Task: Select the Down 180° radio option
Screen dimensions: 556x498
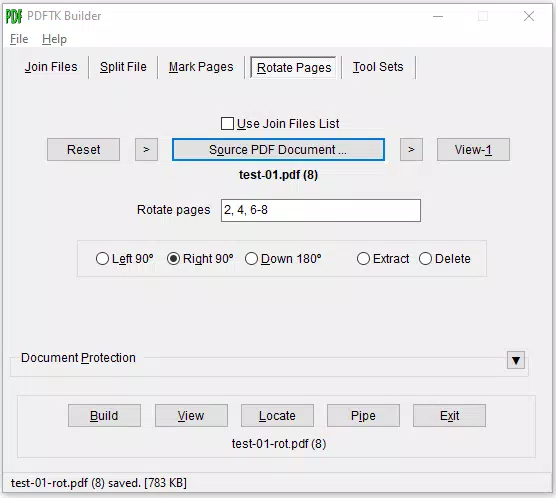Action: 283,259
